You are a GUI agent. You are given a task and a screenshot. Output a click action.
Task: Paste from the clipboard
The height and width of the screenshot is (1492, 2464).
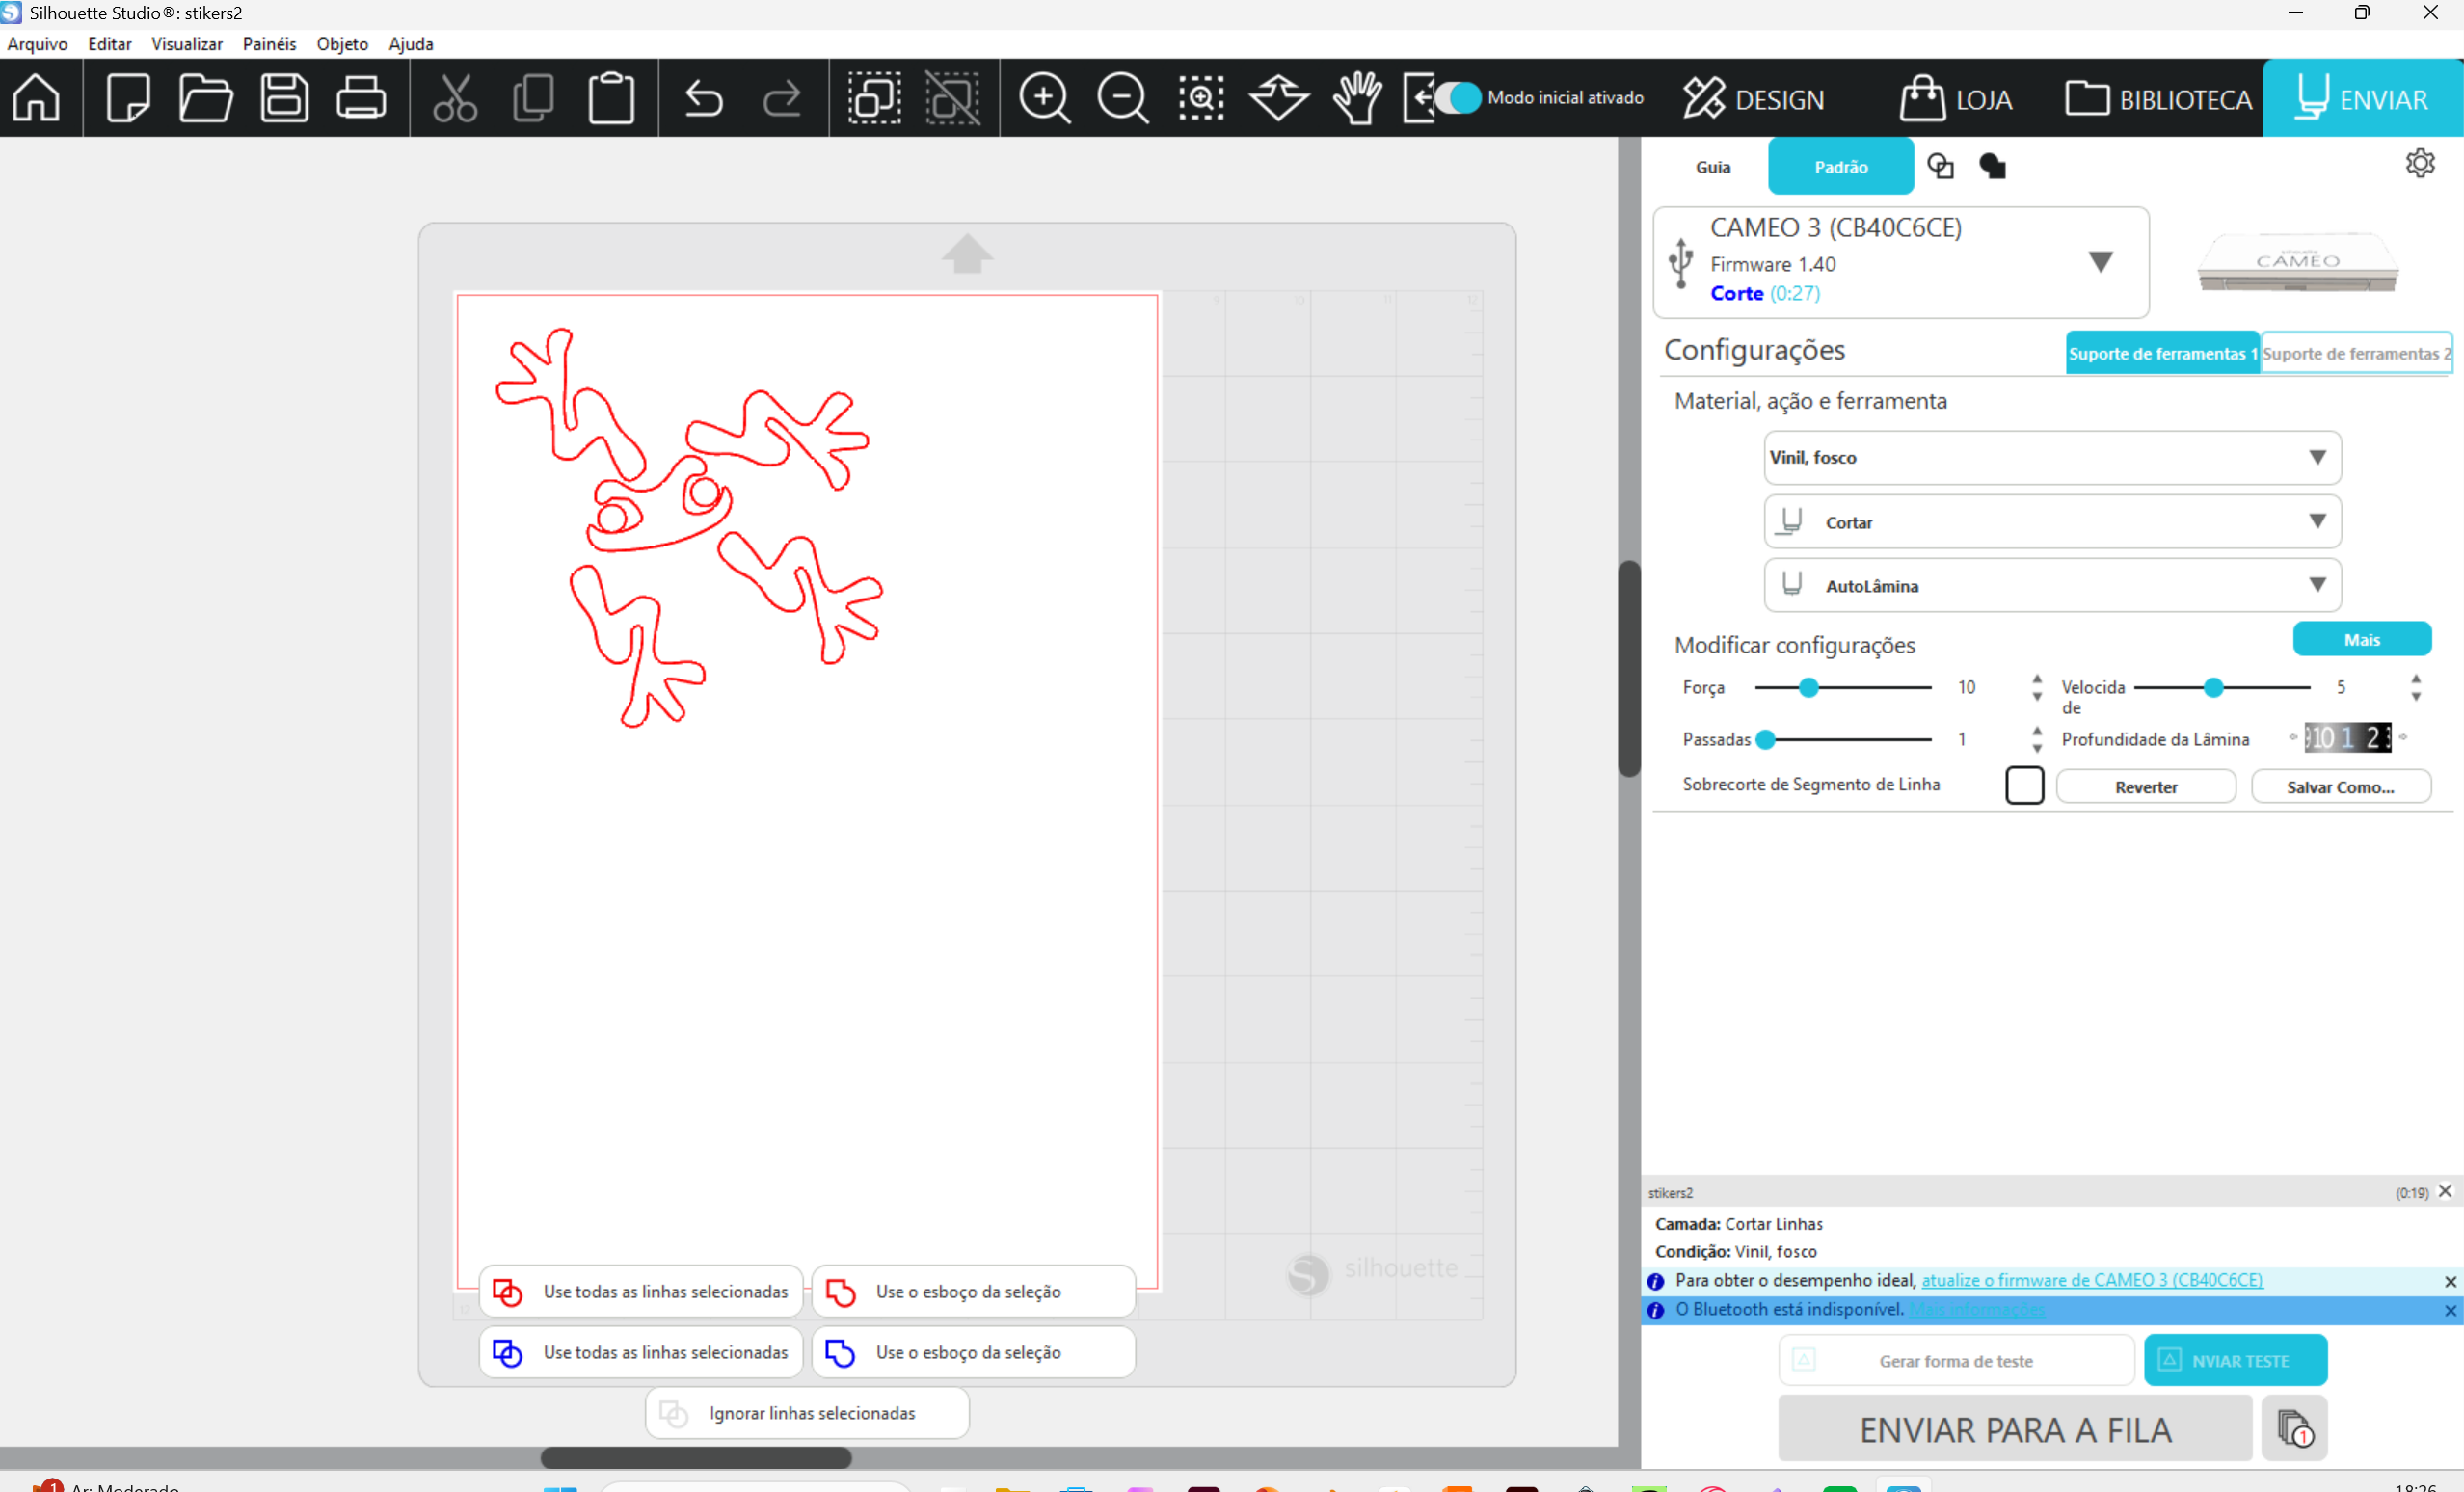[x=611, y=98]
